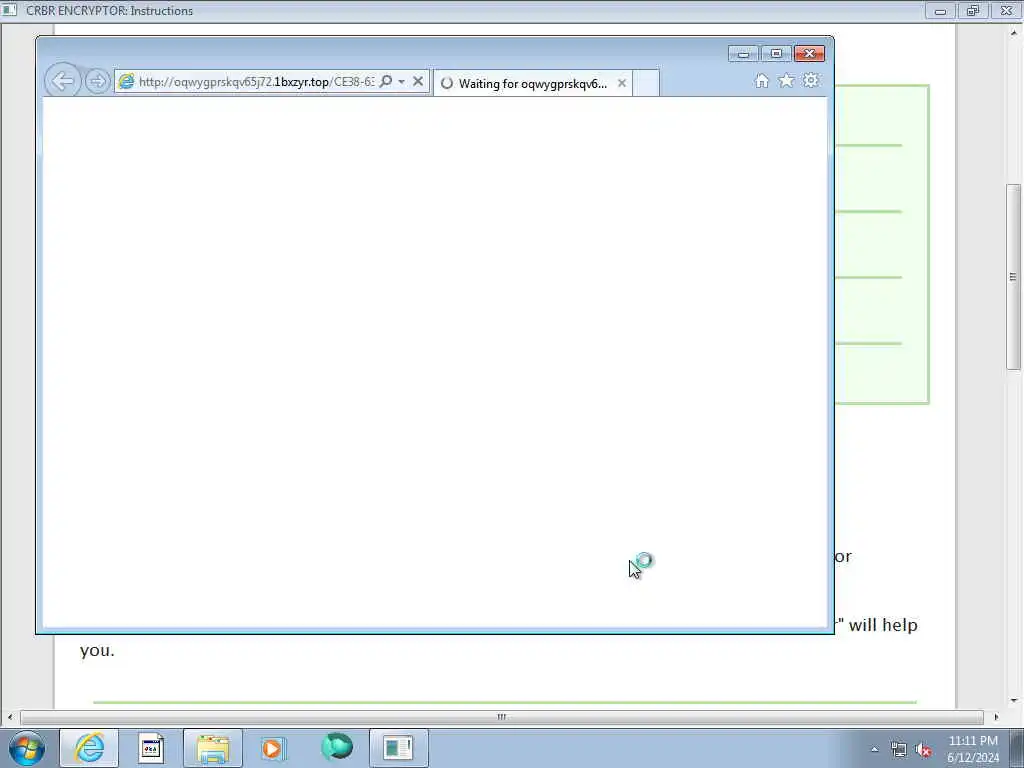Viewport: 1024px width, 768px height.
Task: Click the Internet Explorer page icon in address bar
Action: pos(126,82)
